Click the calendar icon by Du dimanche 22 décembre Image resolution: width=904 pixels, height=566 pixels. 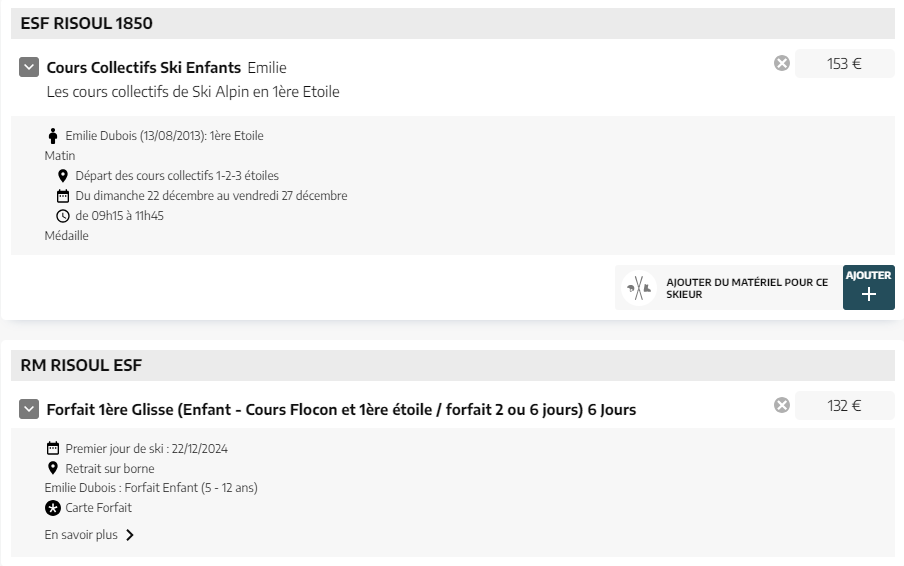(x=63, y=196)
